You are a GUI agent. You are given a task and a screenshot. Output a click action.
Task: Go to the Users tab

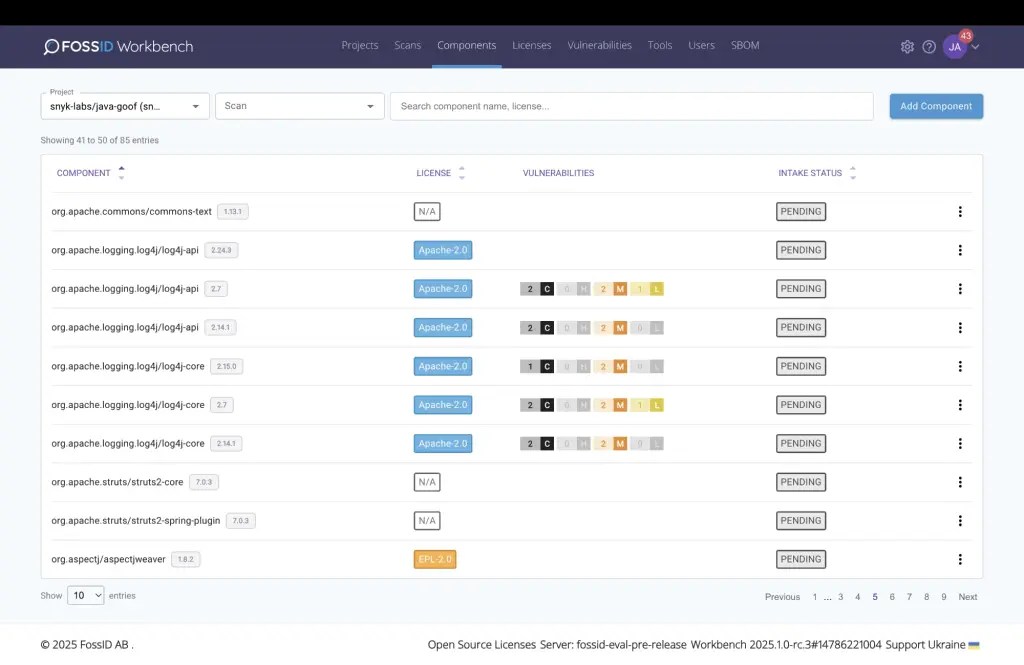click(x=701, y=45)
